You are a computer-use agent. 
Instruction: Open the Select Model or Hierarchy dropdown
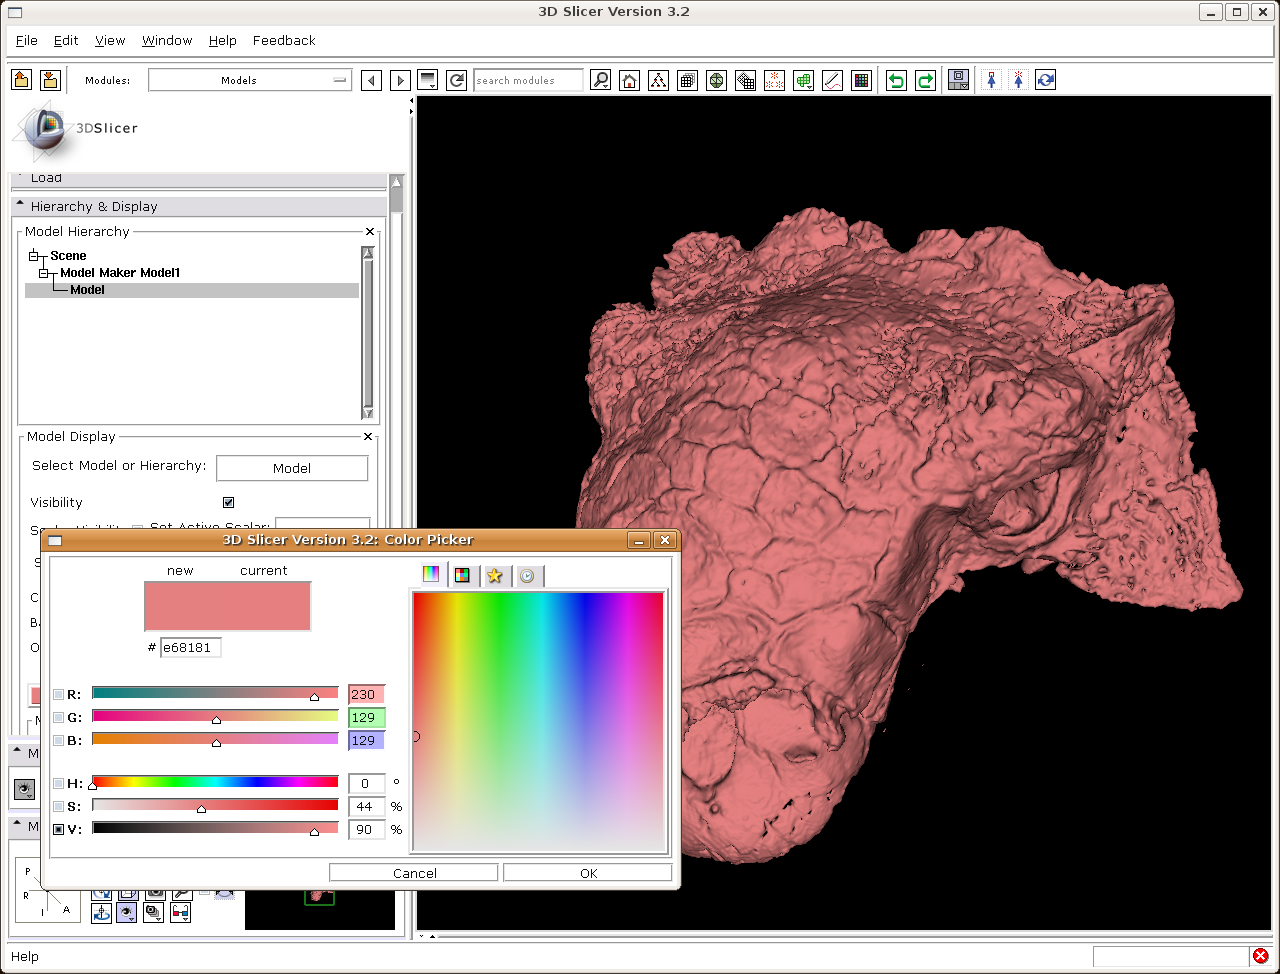coord(292,468)
